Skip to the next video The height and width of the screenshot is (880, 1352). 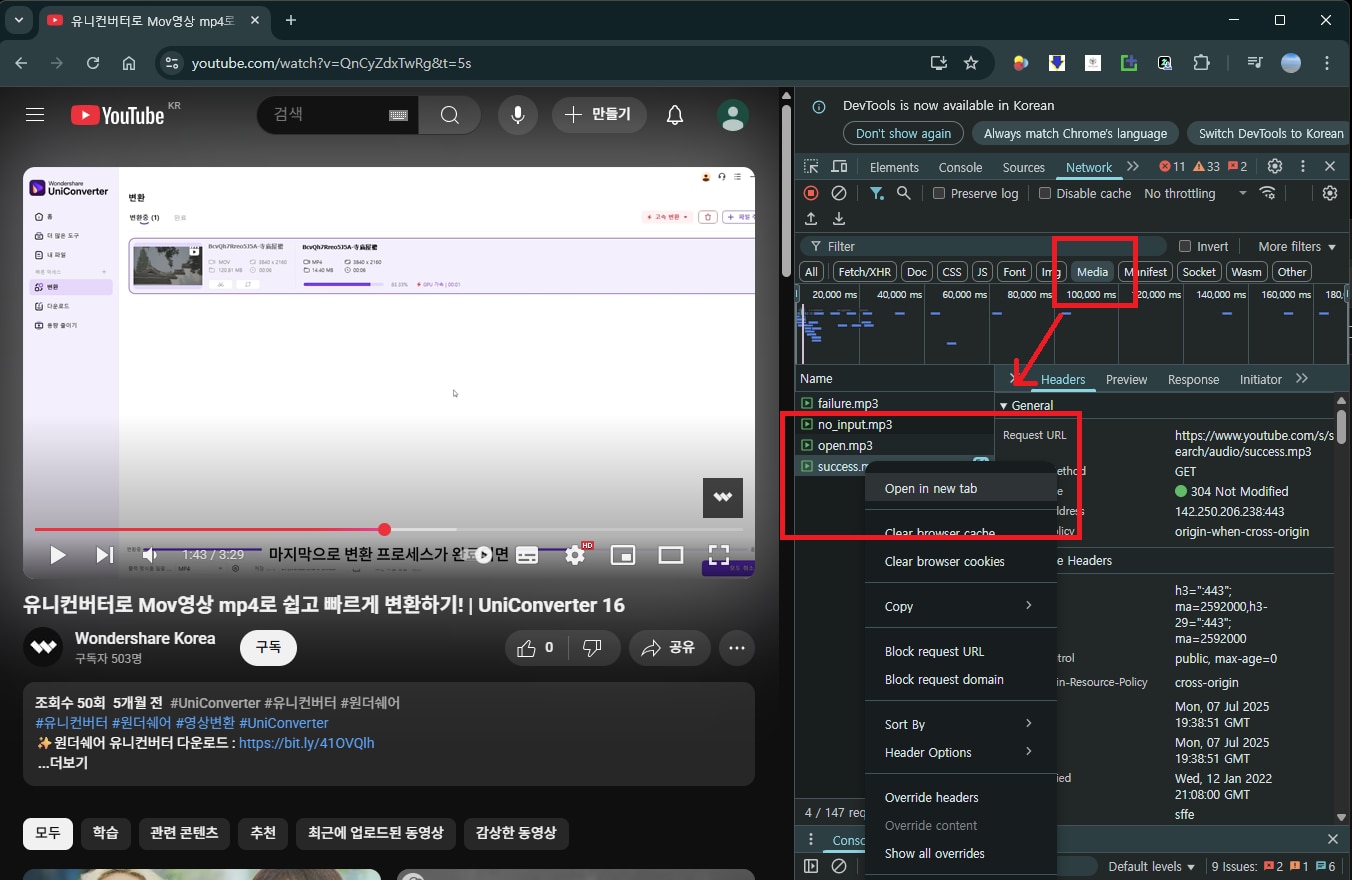pyautogui.click(x=104, y=555)
